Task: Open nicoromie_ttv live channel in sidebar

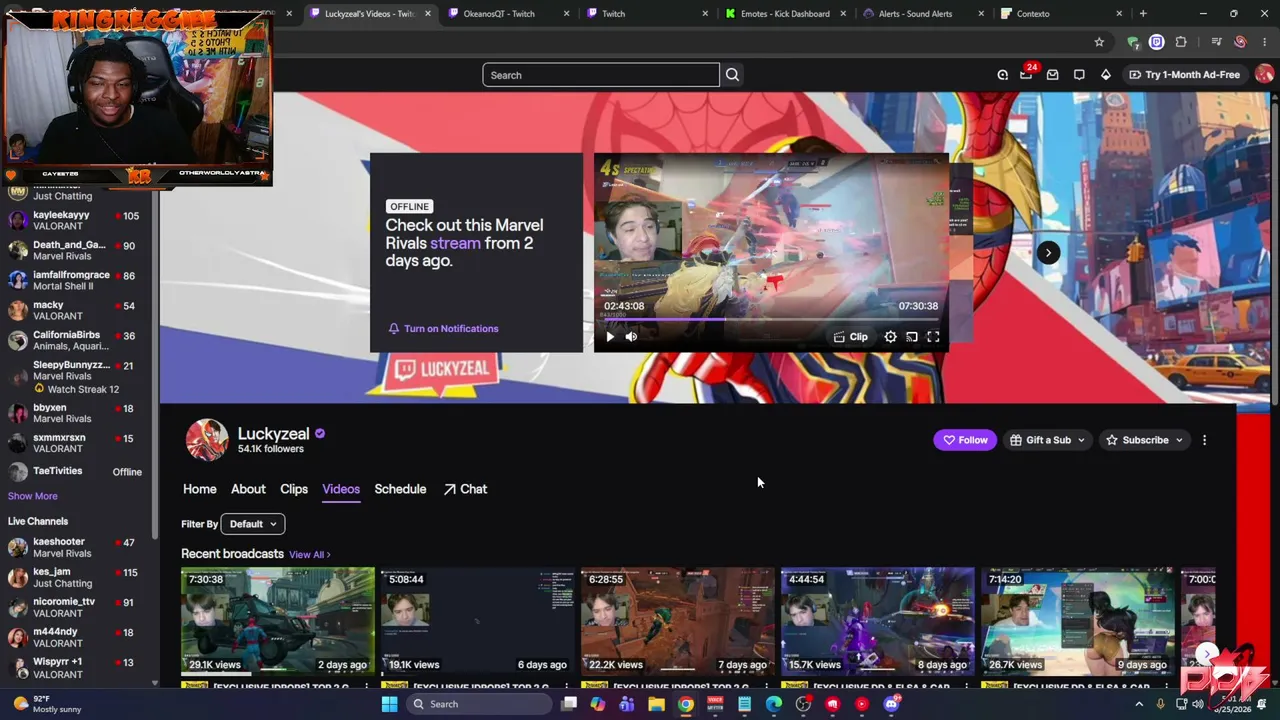Action: [75, 607]
